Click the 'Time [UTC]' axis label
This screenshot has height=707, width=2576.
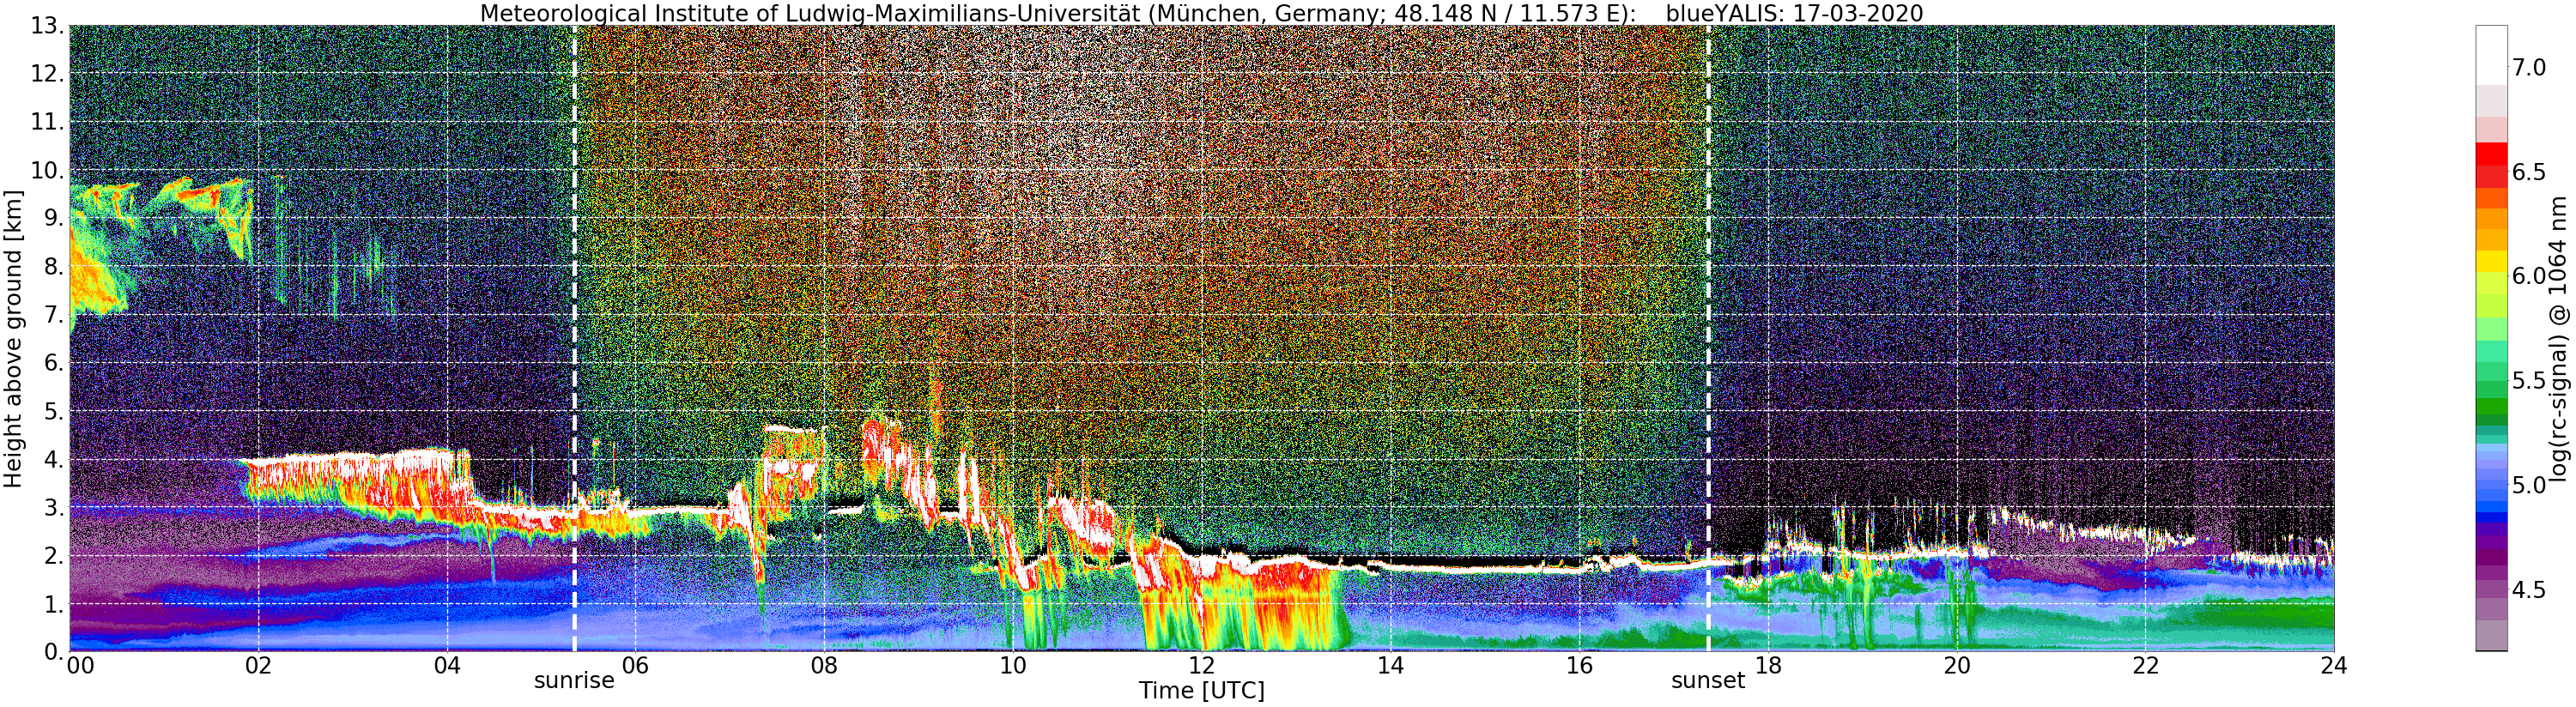click(x=1201, y=691)
